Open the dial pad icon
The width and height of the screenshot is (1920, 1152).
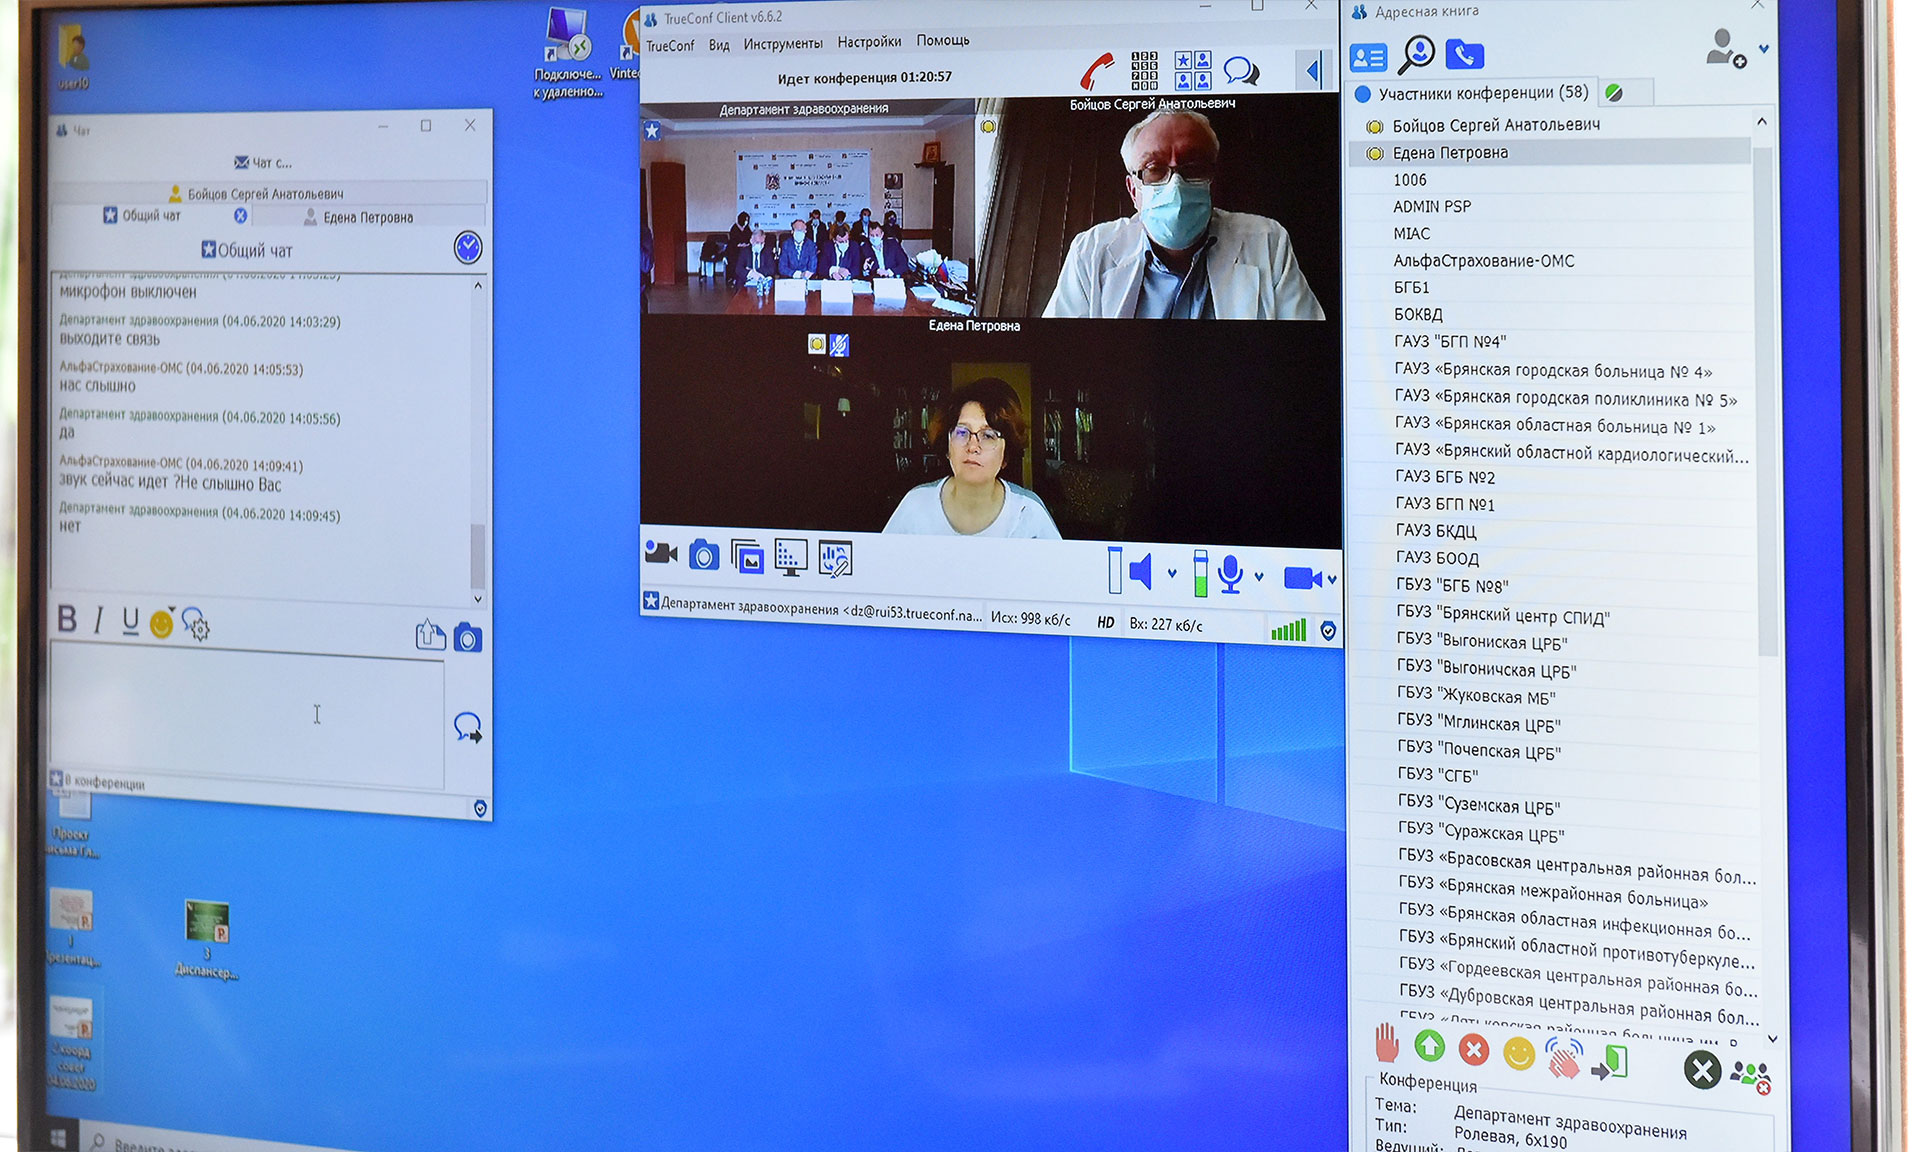[1144, 71]
